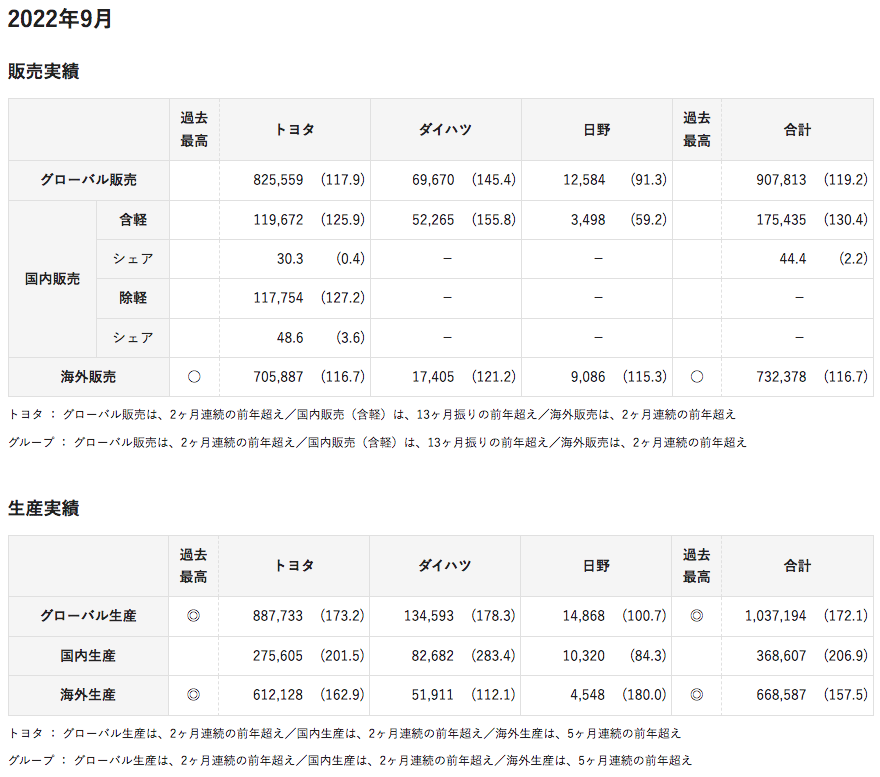Select the value 119,672
The image size is (880, 777).
pos(278,220)
